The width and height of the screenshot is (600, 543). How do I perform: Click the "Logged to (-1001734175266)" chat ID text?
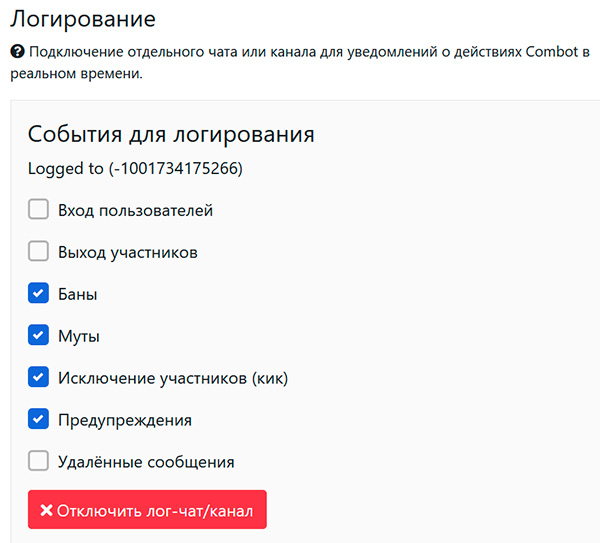point(135,169)
